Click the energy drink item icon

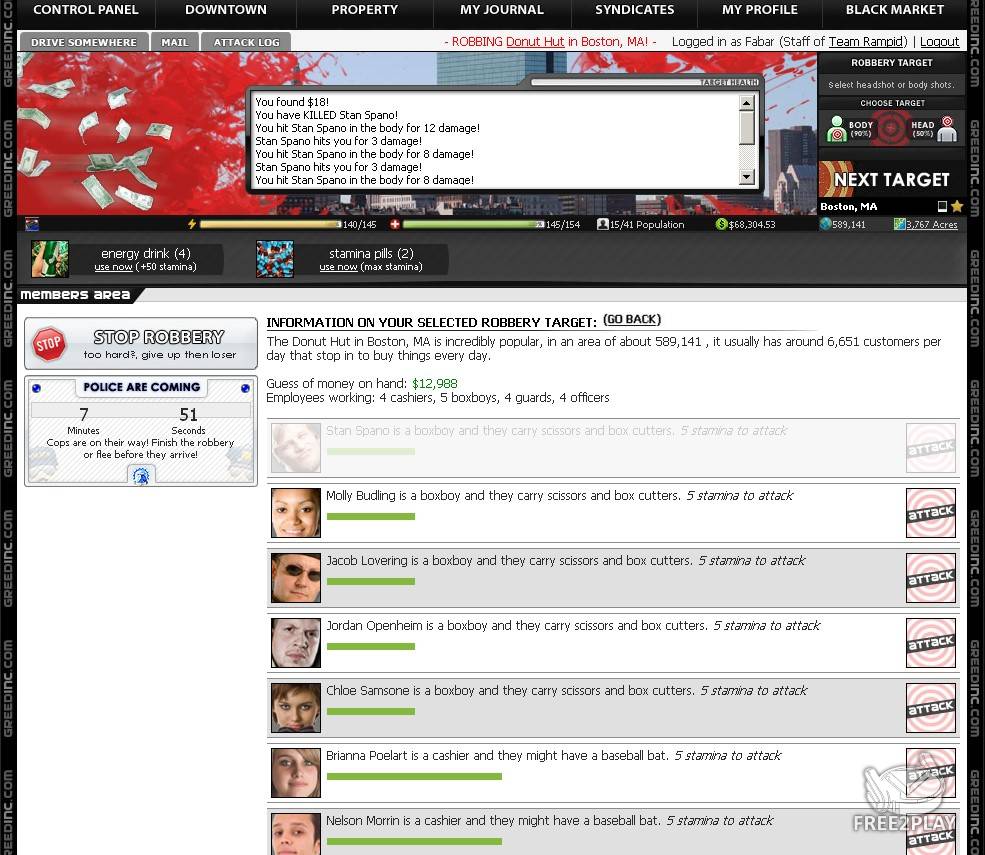click(x=49, y=259)
